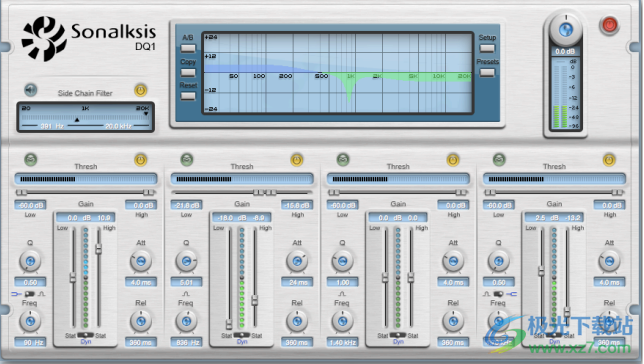
Task: Click the Att knob in the 90 Hz band
Action: [x=141, y=261]
